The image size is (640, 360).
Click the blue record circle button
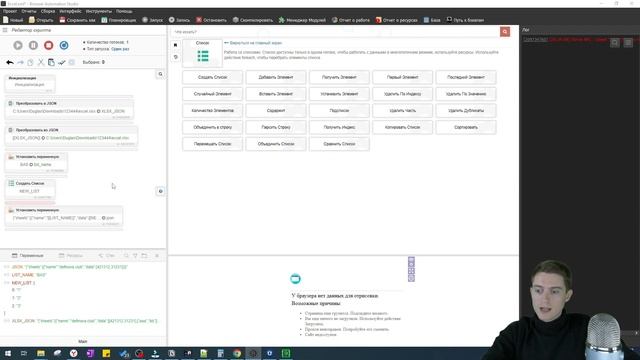[64, 45]
